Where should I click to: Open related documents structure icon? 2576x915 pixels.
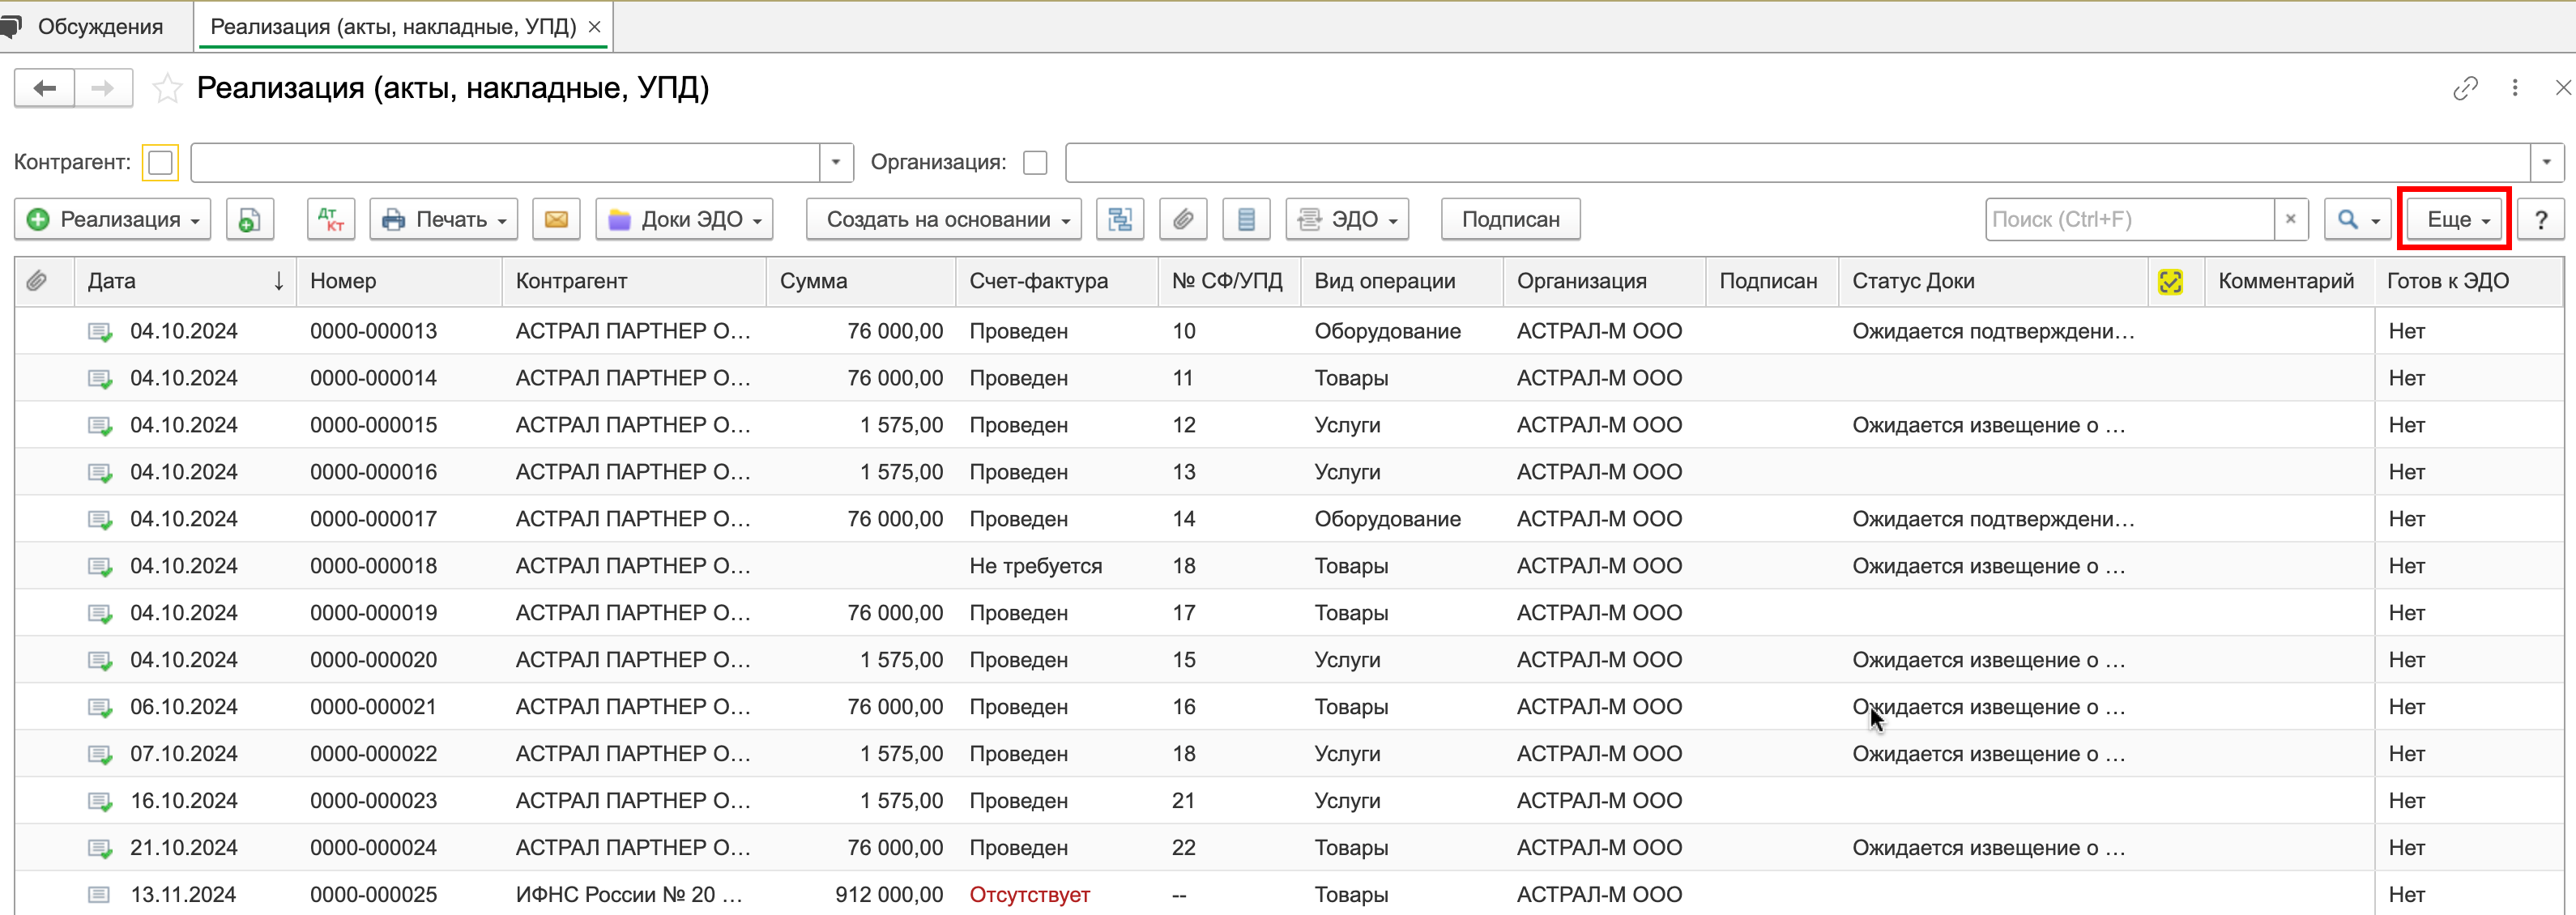tap(1120, 219)
